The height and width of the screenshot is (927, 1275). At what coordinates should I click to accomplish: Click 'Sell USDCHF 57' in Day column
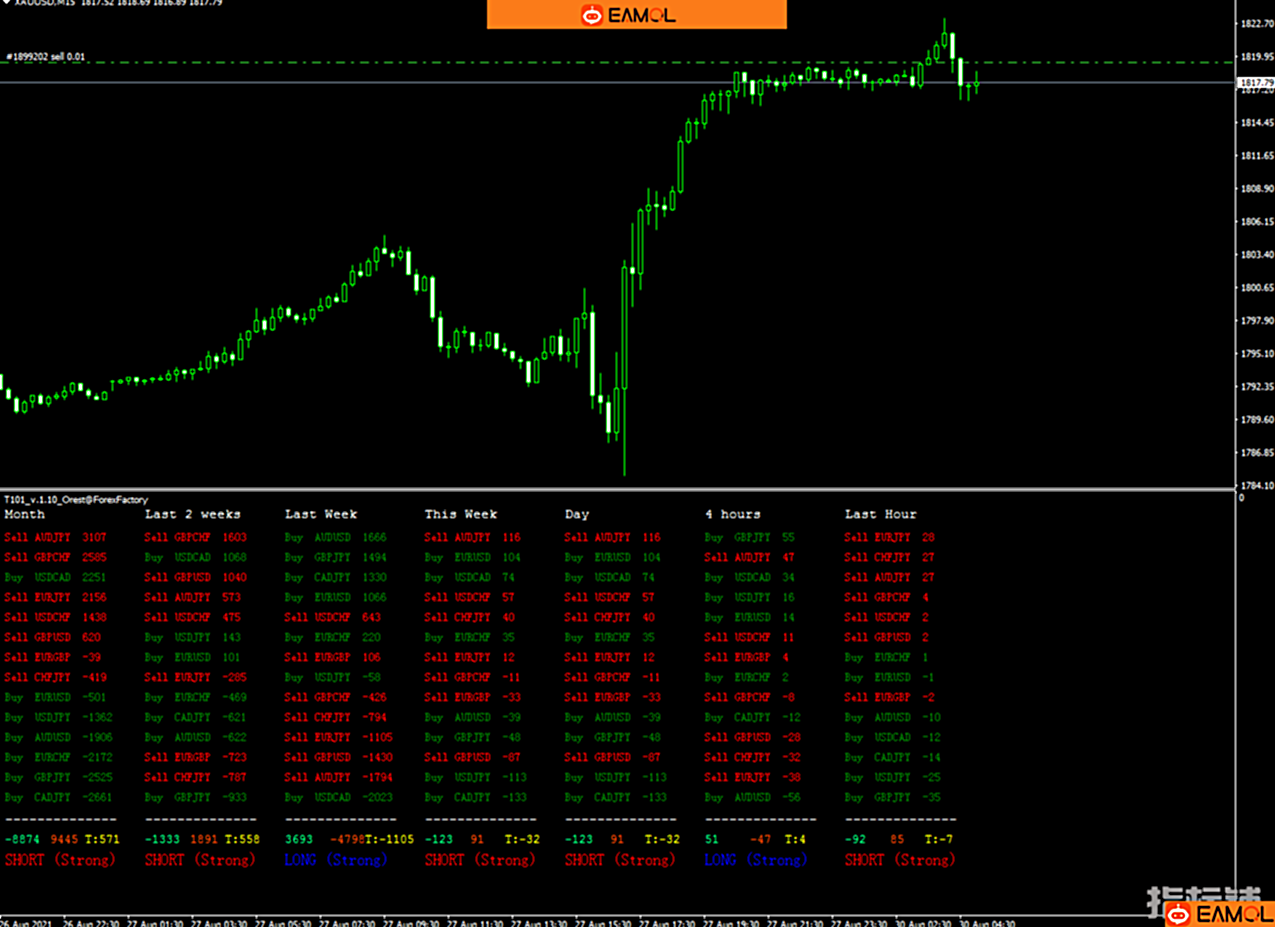pos(610,597)
